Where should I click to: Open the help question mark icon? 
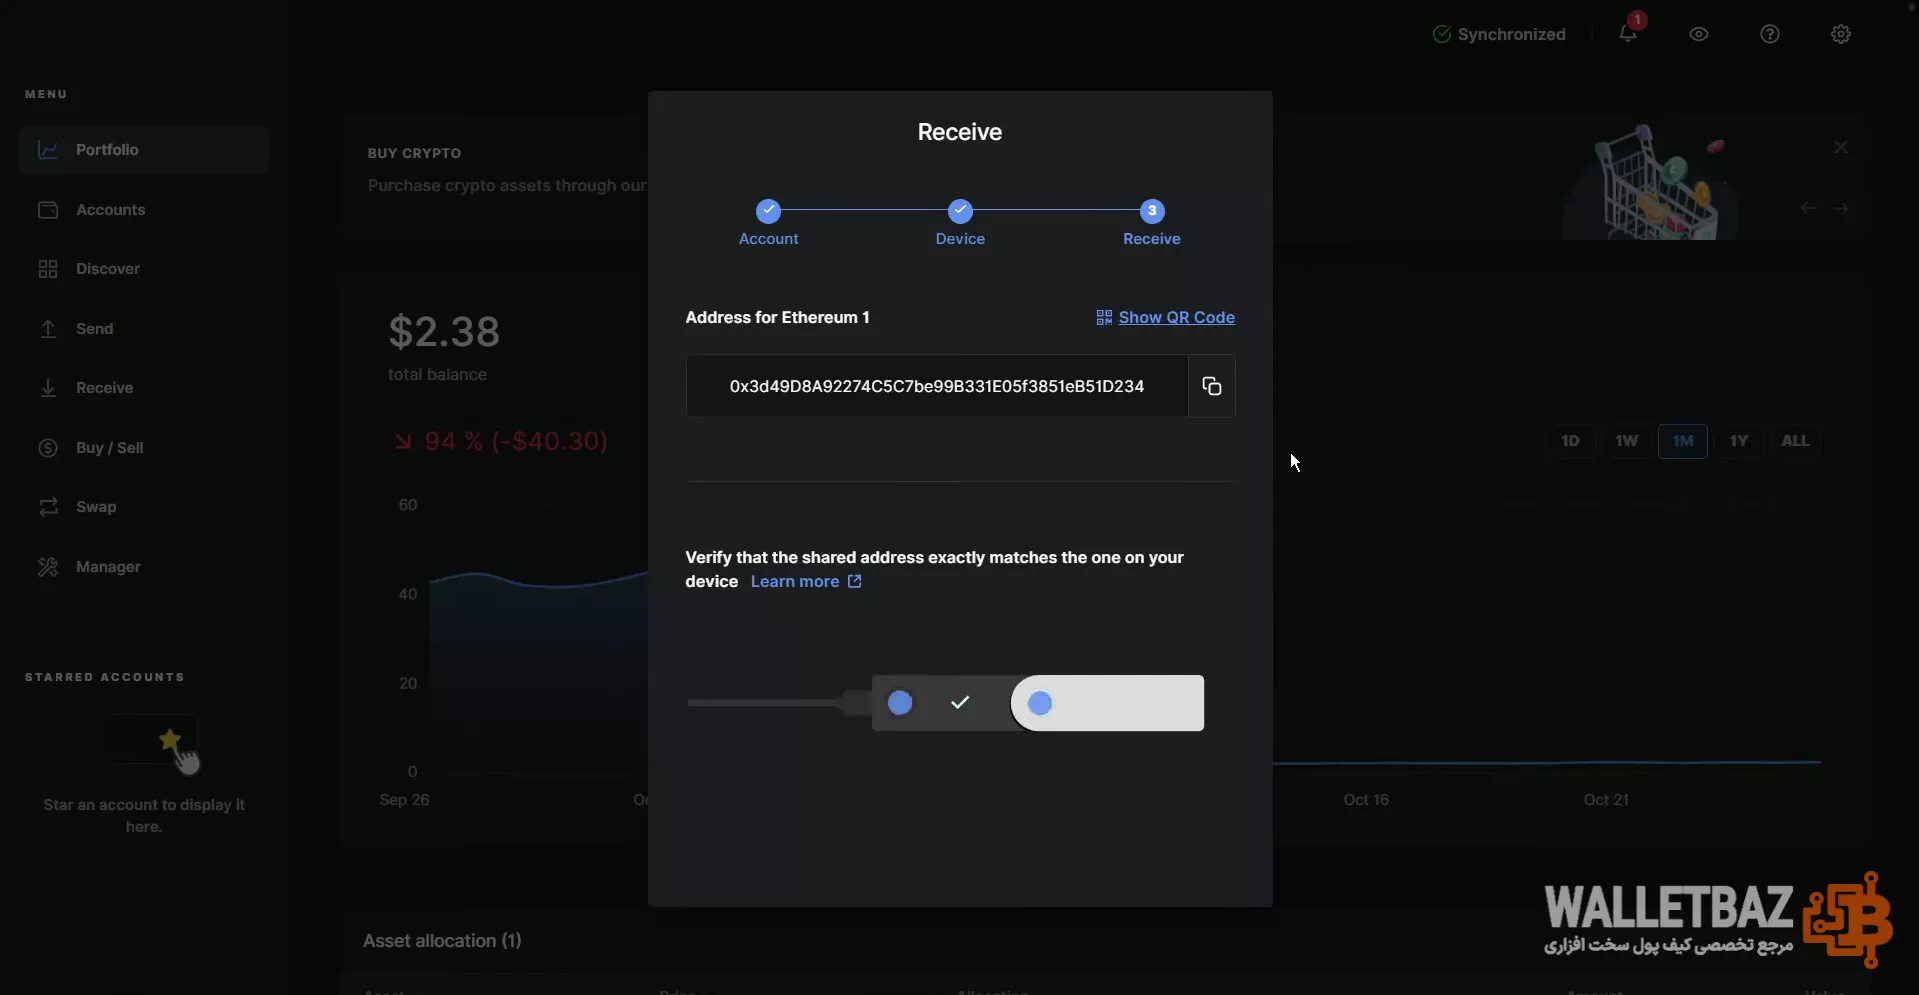click(x=1770, y=34)
